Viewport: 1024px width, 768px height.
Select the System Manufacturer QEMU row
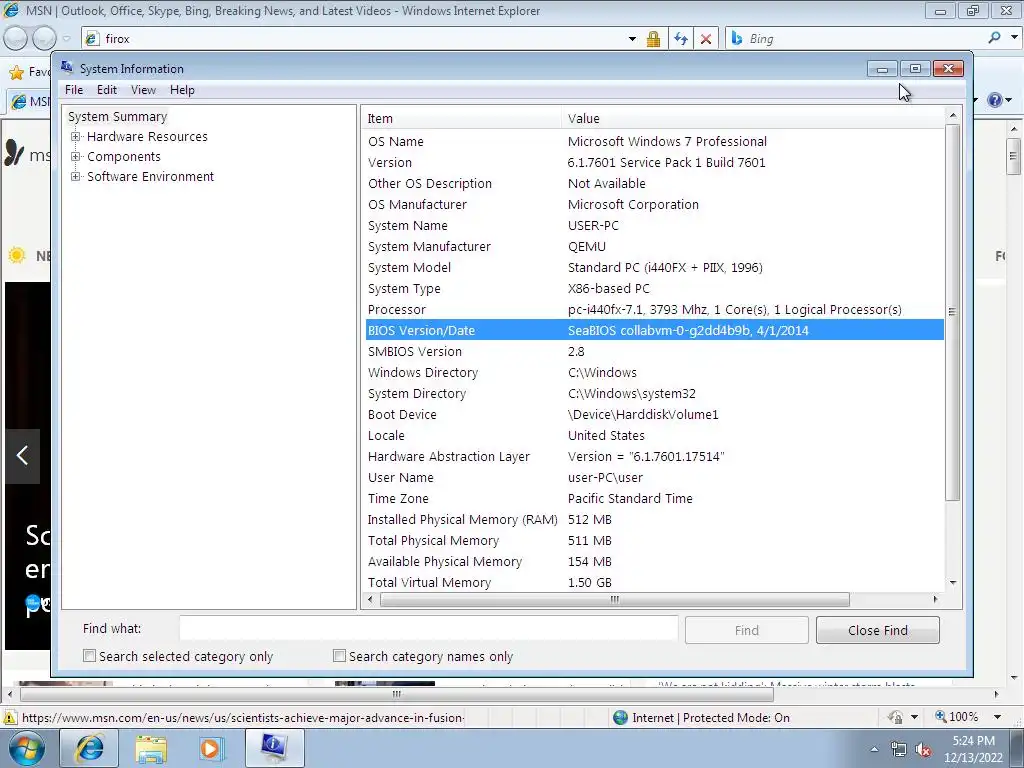pyautogui.click(x=654, y=246)
